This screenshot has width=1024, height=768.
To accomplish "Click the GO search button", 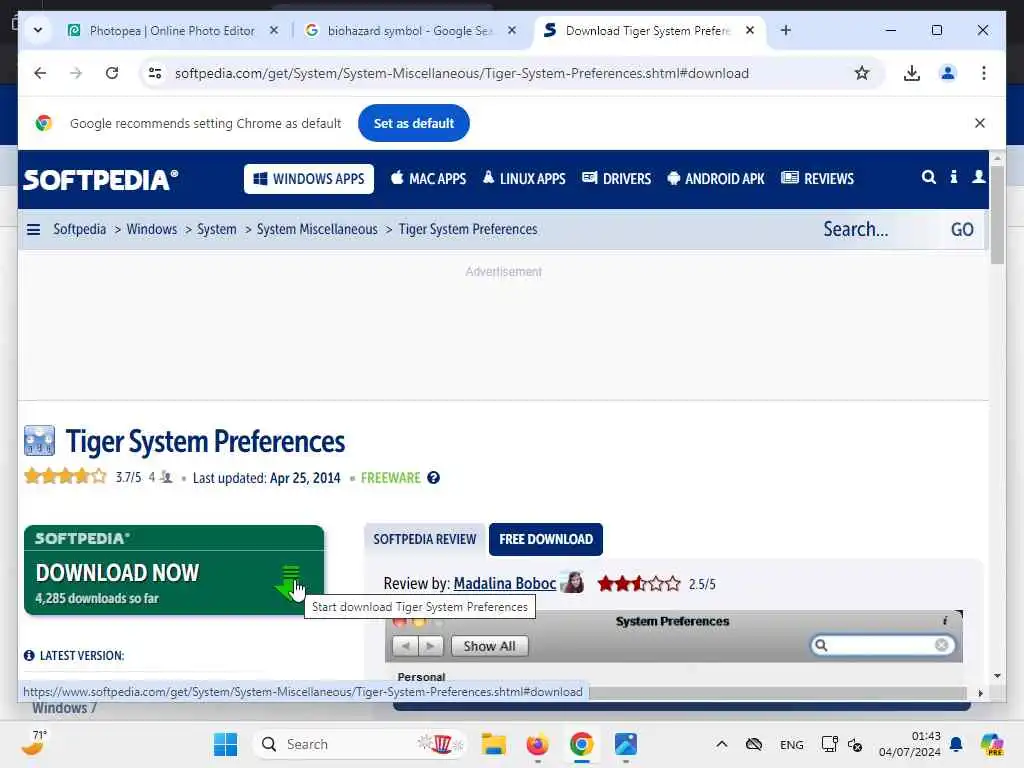I will tap(962, 229).
